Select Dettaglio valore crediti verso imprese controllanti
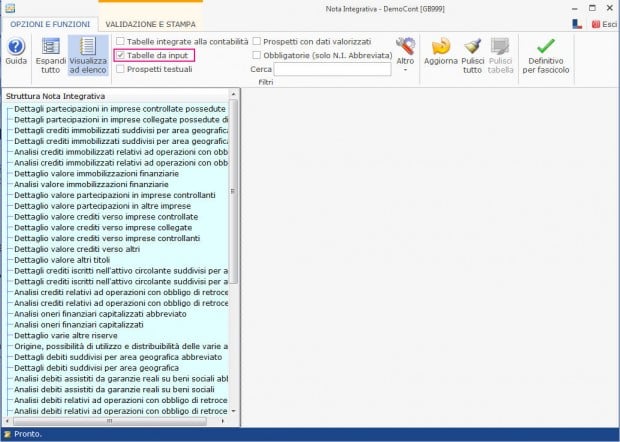 pyautogui.click(x=107, y=238)
